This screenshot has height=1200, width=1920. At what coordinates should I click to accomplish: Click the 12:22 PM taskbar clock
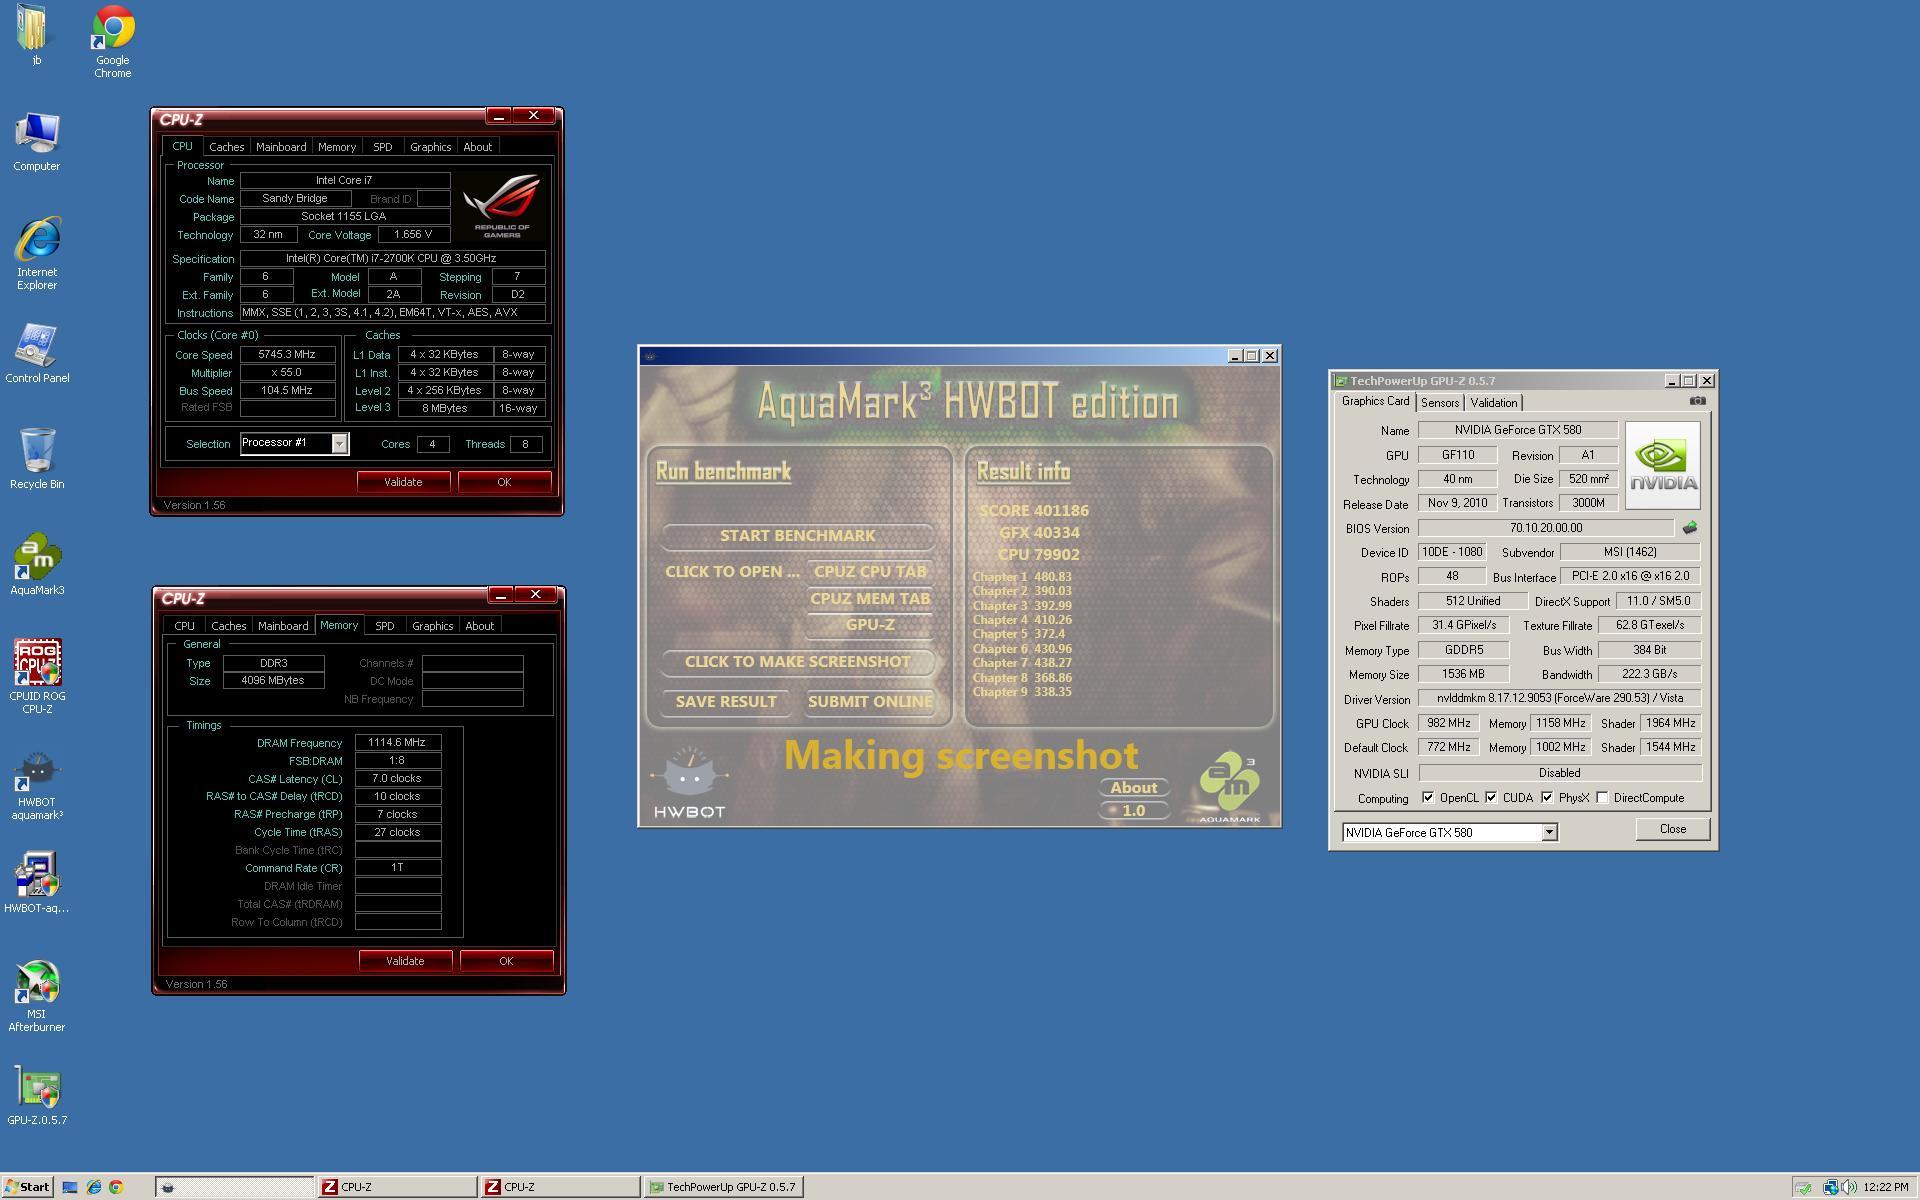click(x=1886, y=1187)
